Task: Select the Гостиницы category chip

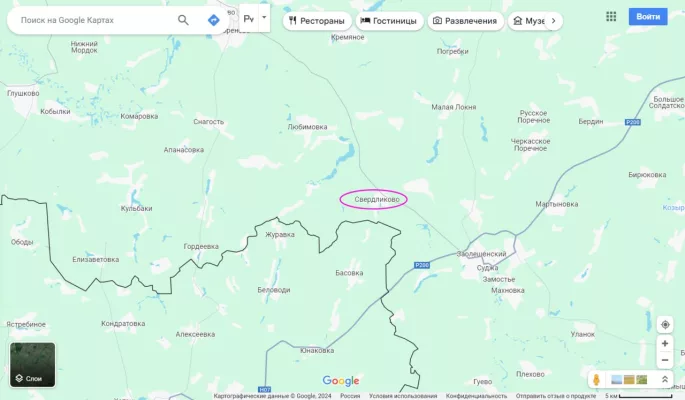Action: [x=390, y=21]
